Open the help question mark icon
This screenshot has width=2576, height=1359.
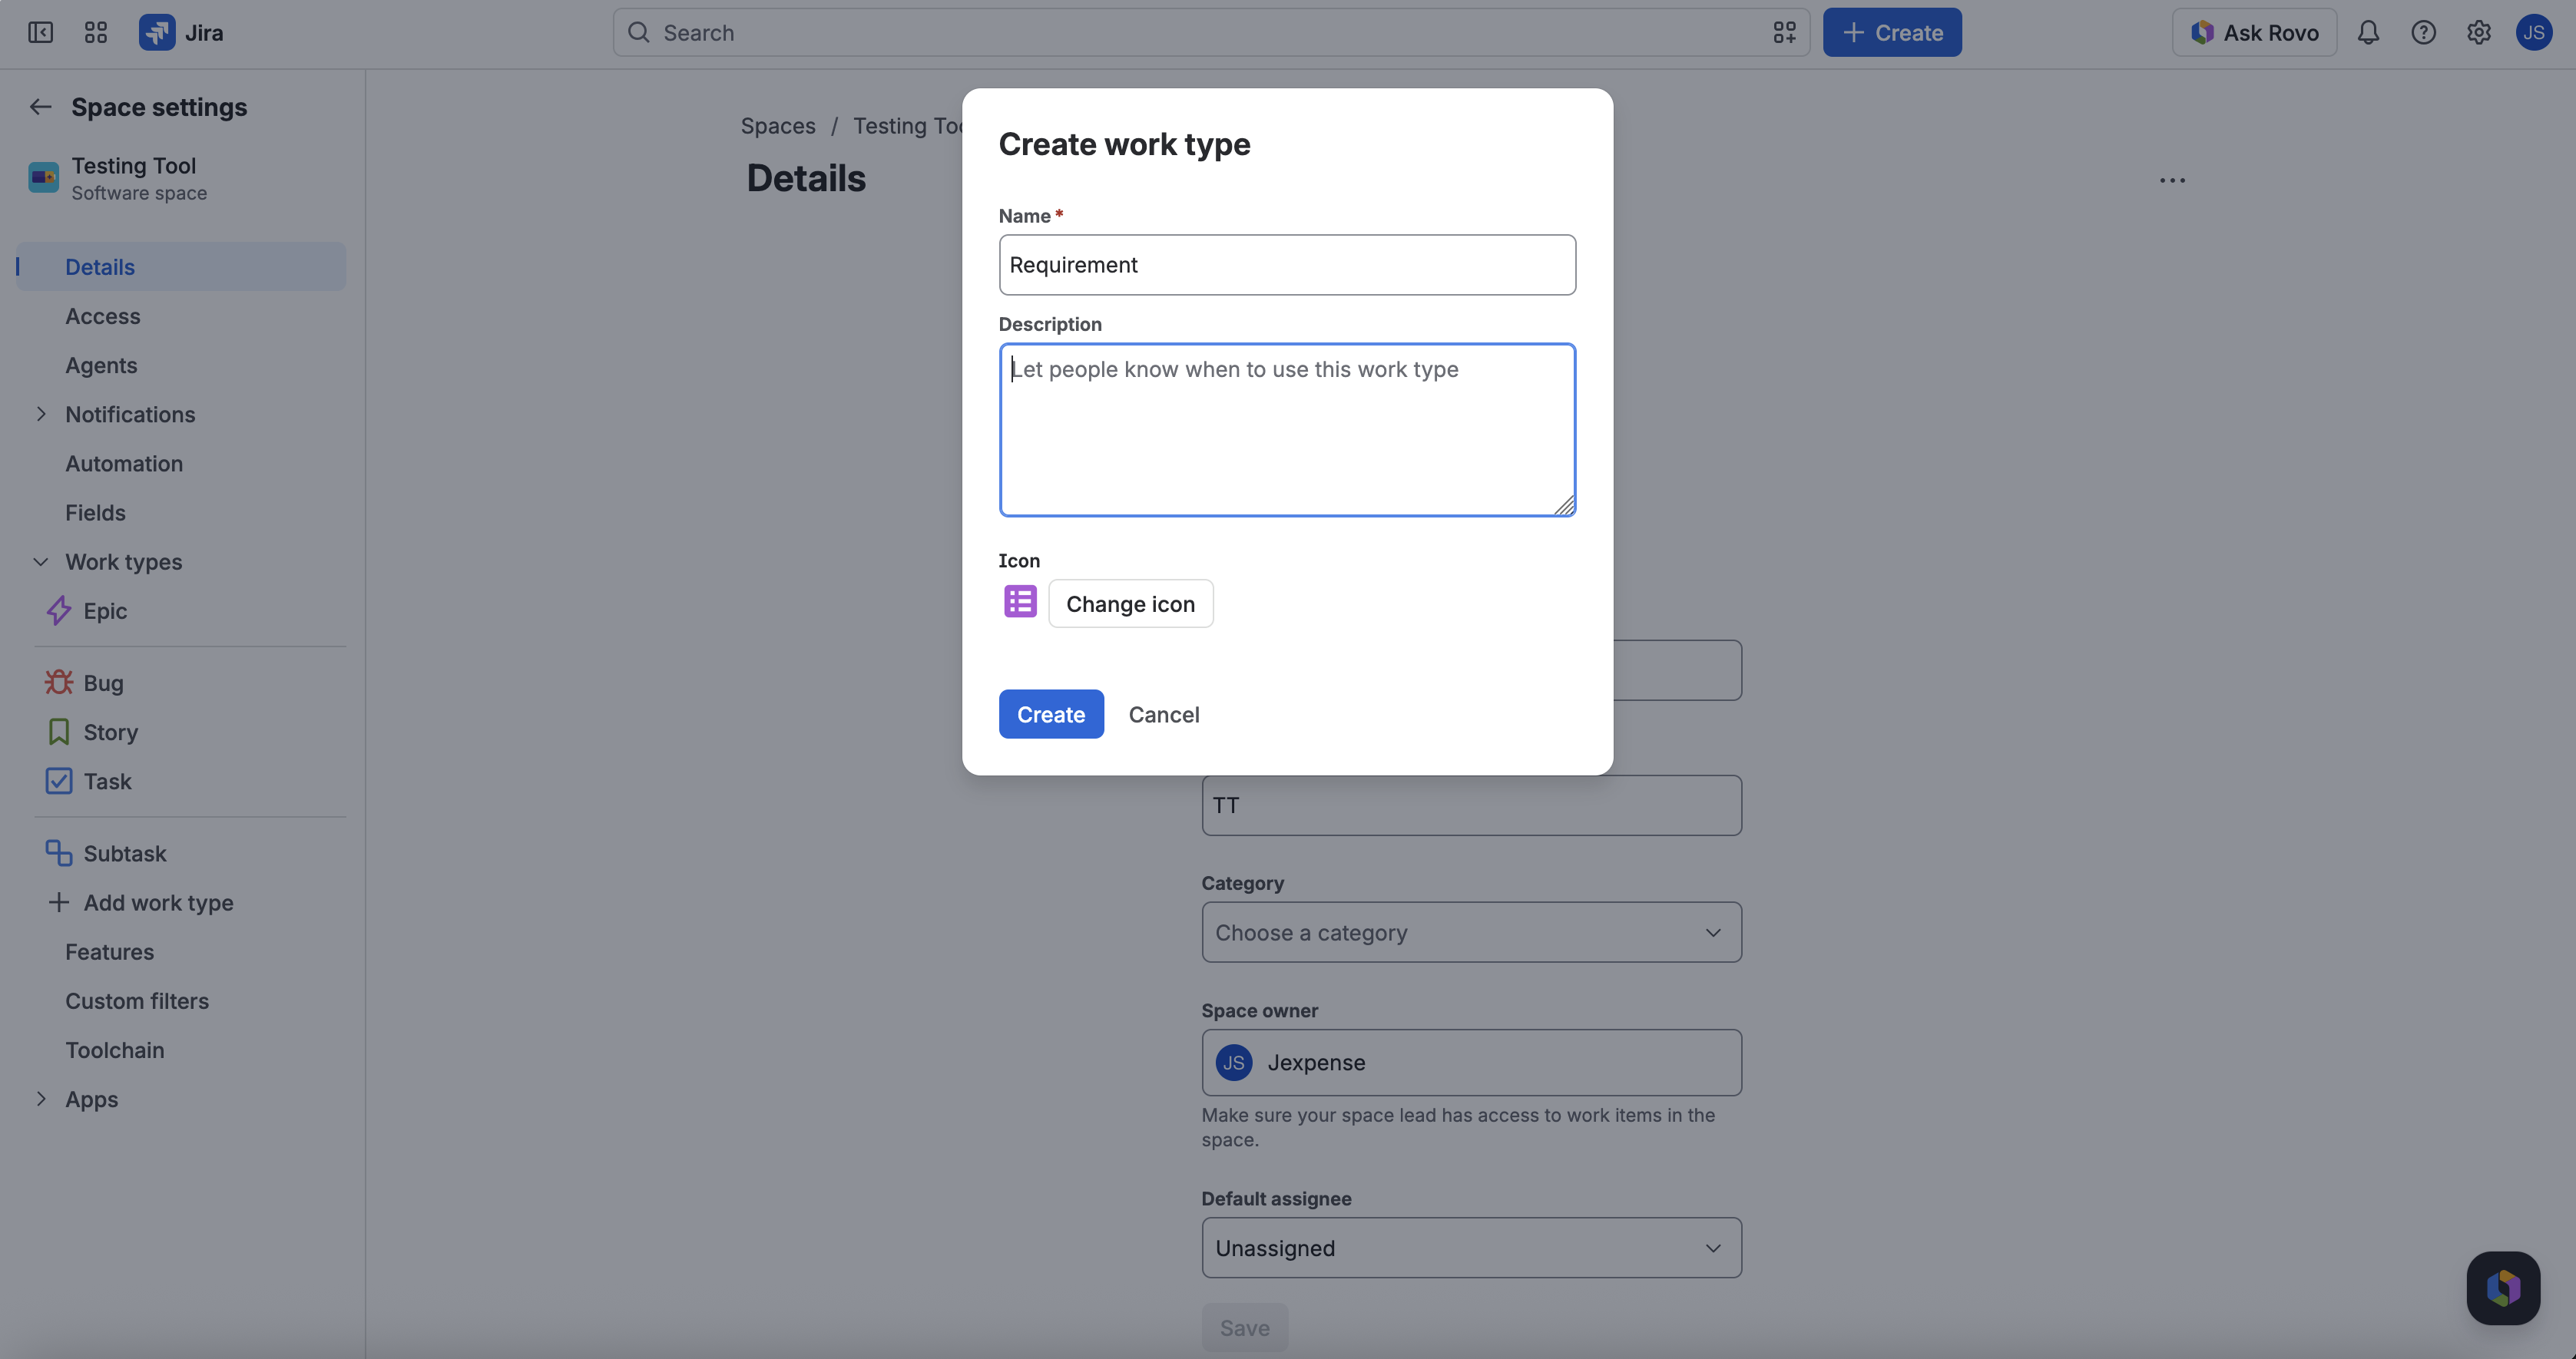(2423, 33)
